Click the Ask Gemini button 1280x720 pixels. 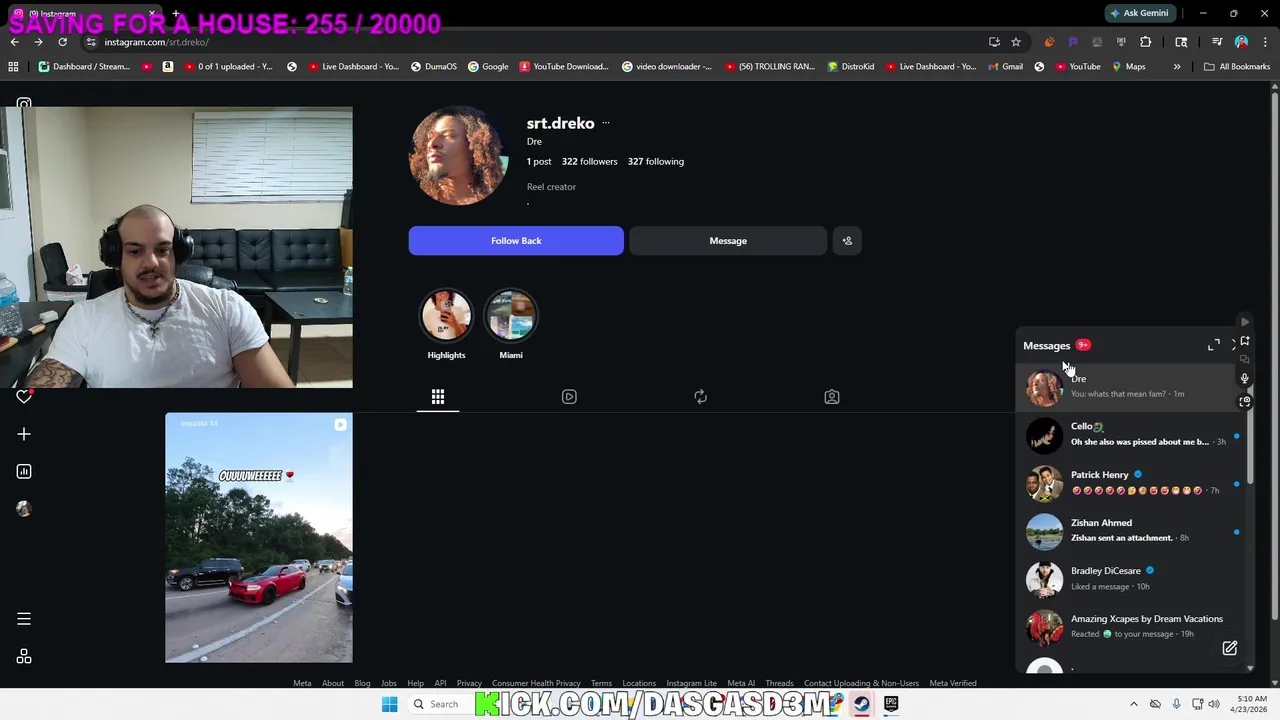point(1139,13)
